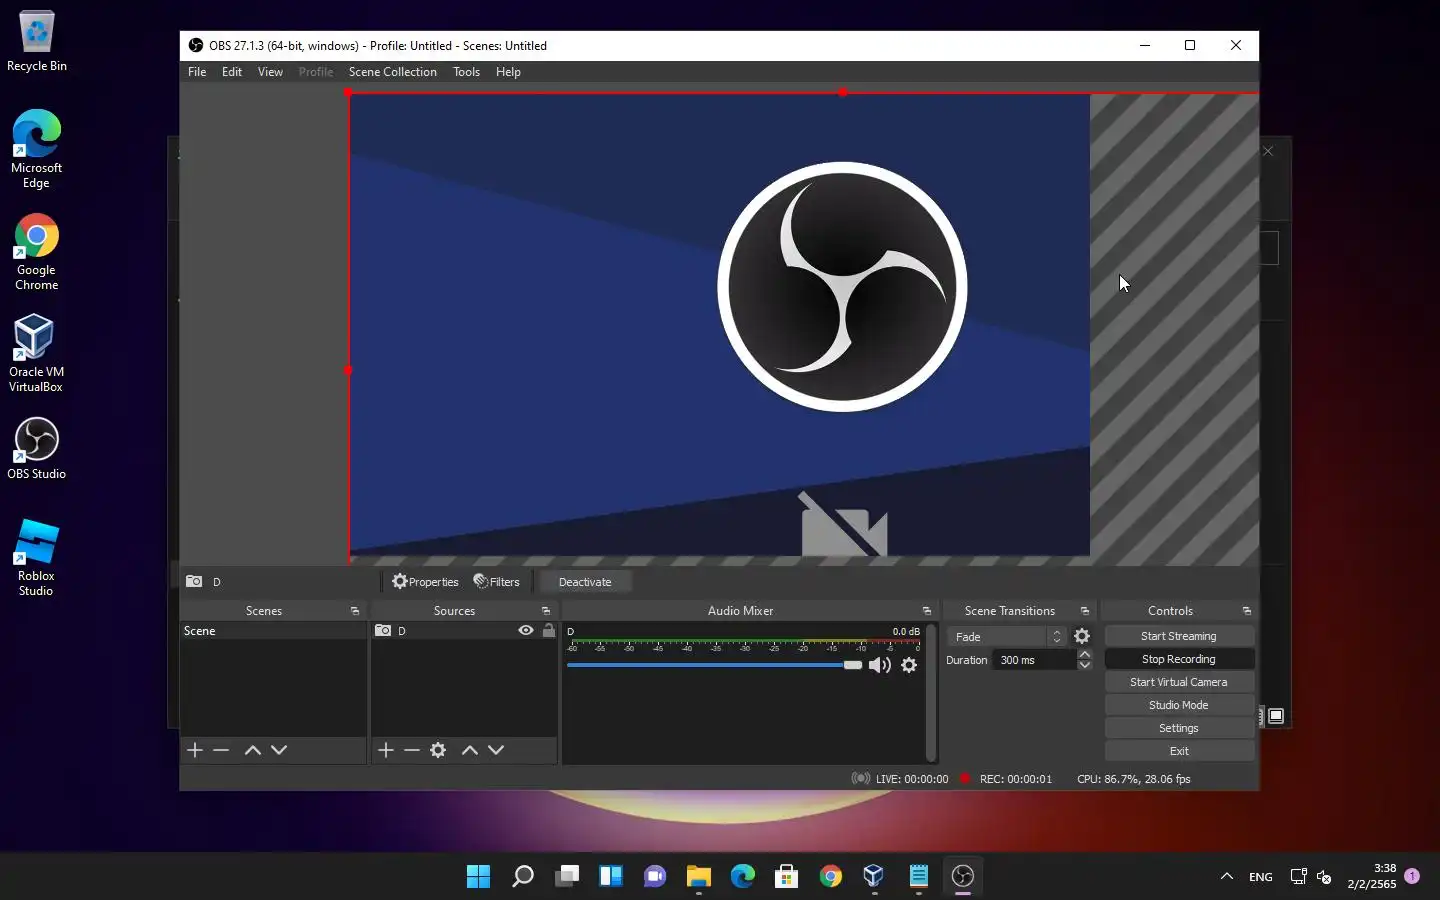Screen dimensions: 1440x900
Task: Open transition properties gear next to Fade
Action: pos(1082,636)
